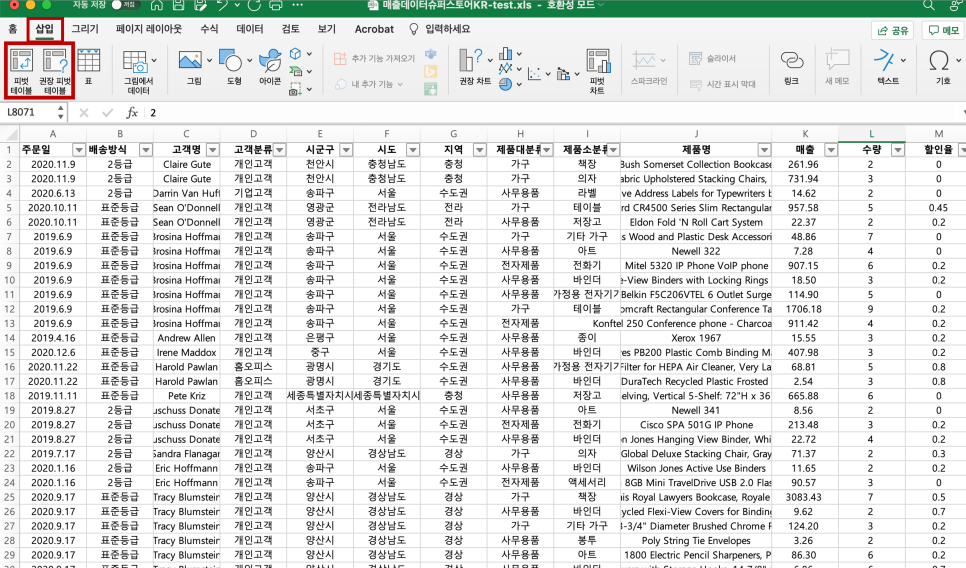Image resolution: width=966 pixels, height=568 pixels.
Task: Open the 주문일 filter dropdown
Action: (79, 150)
